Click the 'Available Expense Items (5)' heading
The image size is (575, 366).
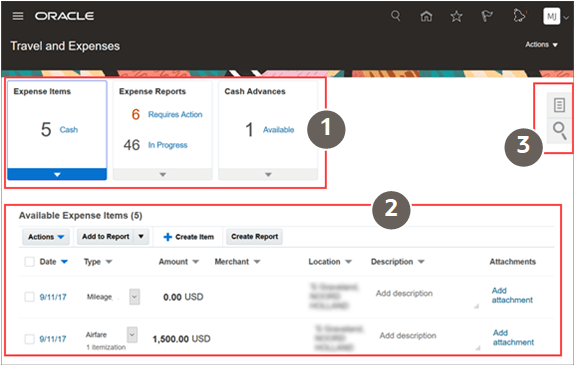pyautogui.click(x=81, y=216)
